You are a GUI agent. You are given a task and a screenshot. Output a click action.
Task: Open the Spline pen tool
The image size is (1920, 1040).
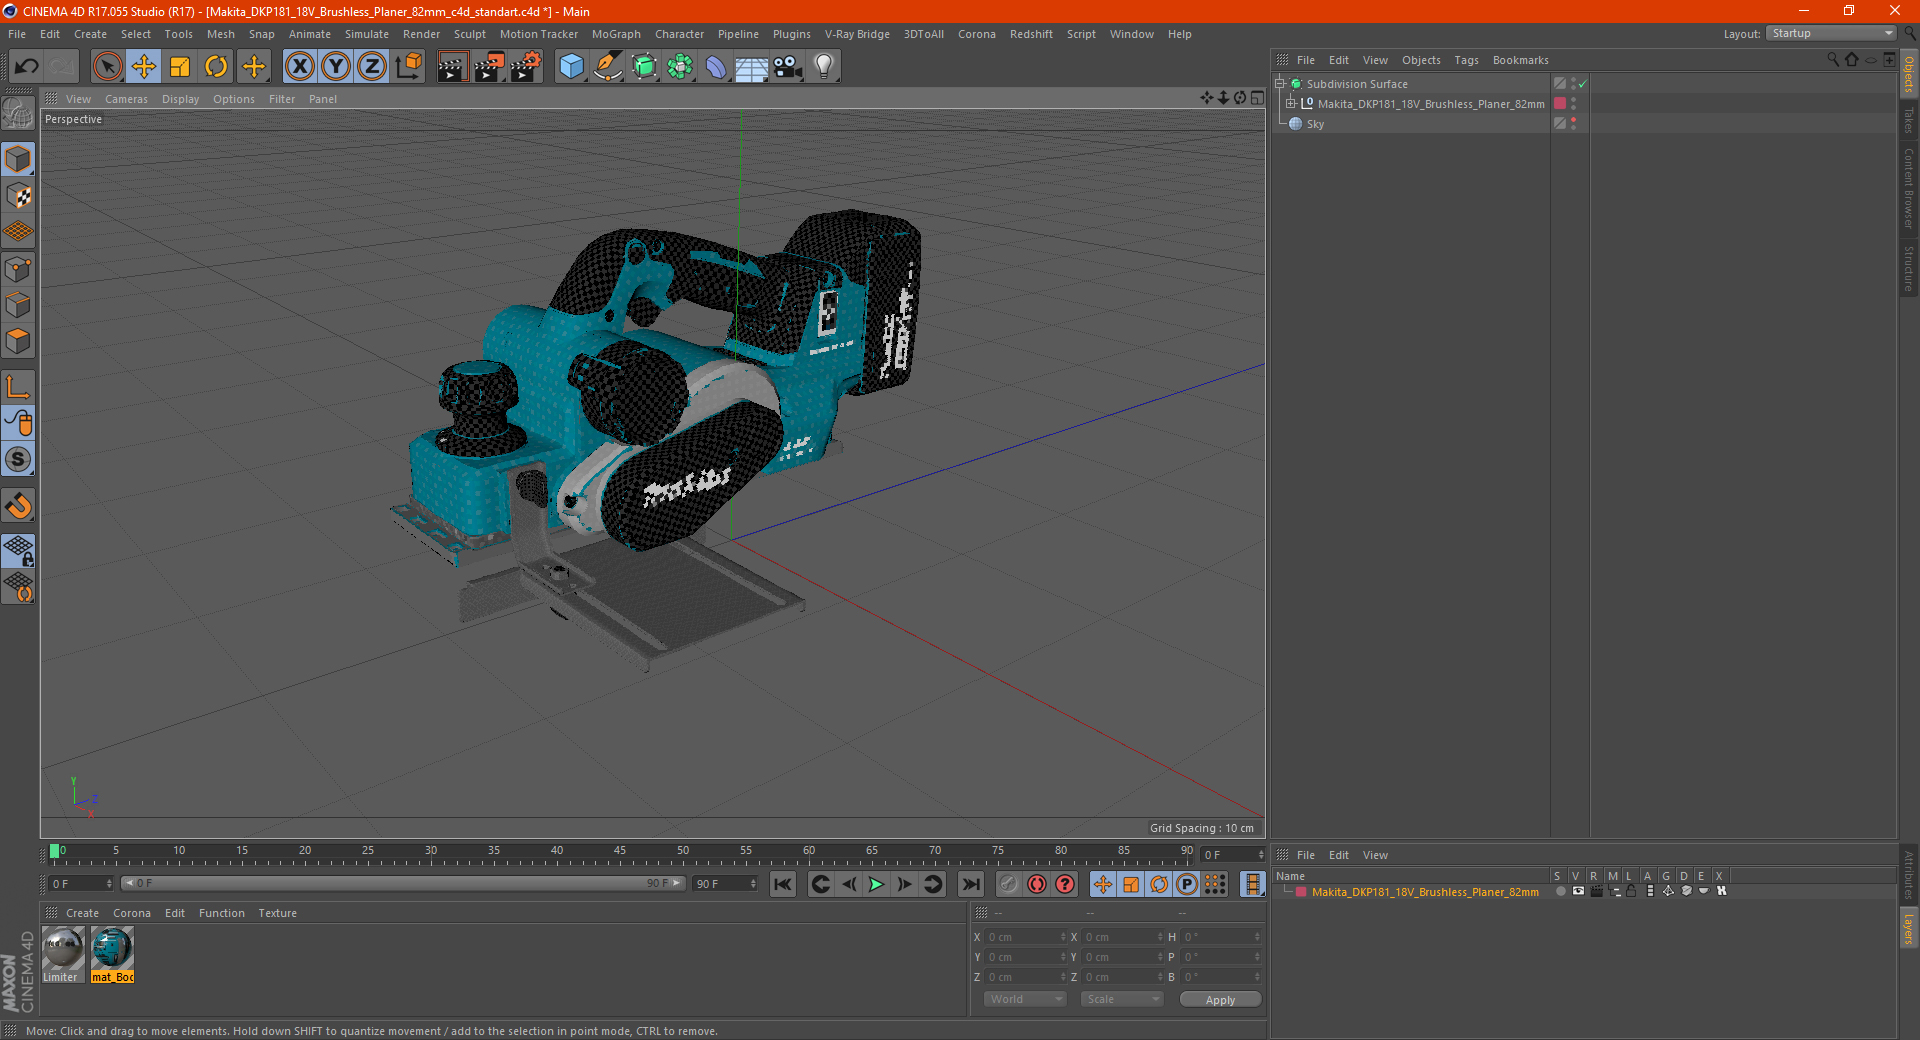(x=608, y=67)
